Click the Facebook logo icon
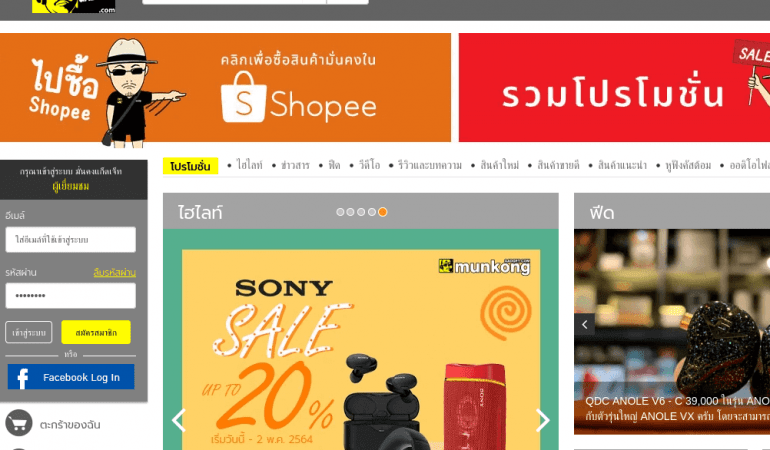 pyautogui.click(x=22, y=378)
